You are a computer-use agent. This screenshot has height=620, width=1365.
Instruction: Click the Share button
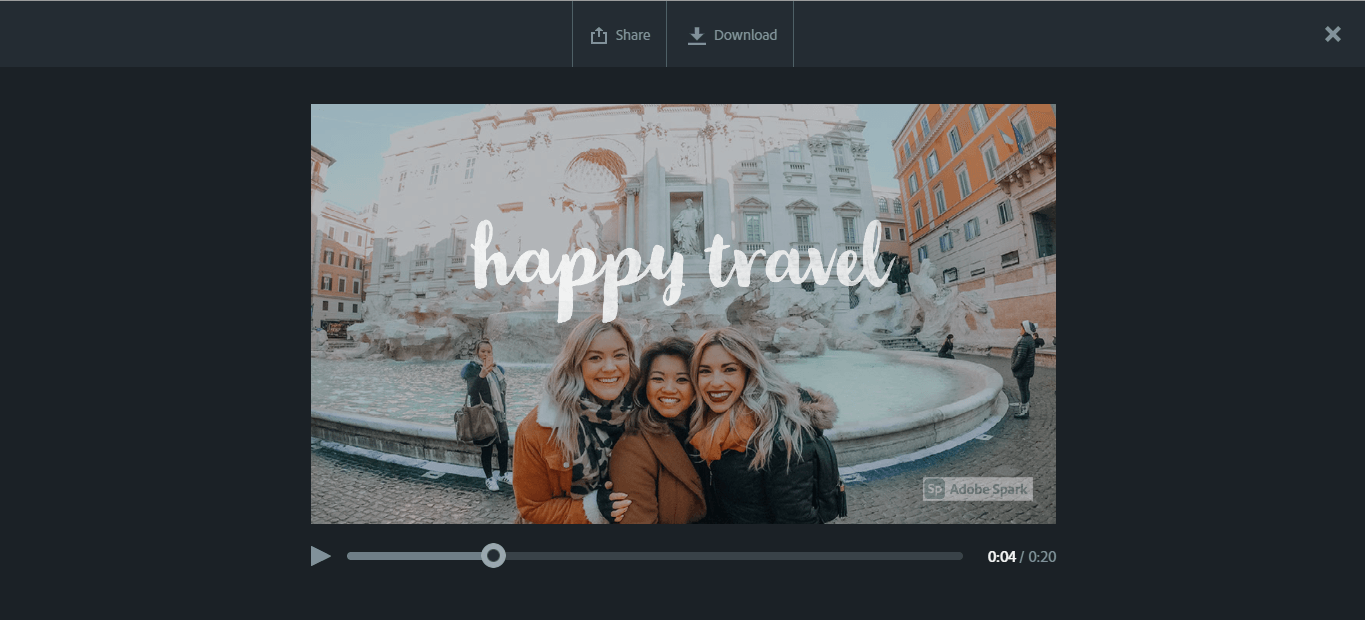click(x=620, y=35)
